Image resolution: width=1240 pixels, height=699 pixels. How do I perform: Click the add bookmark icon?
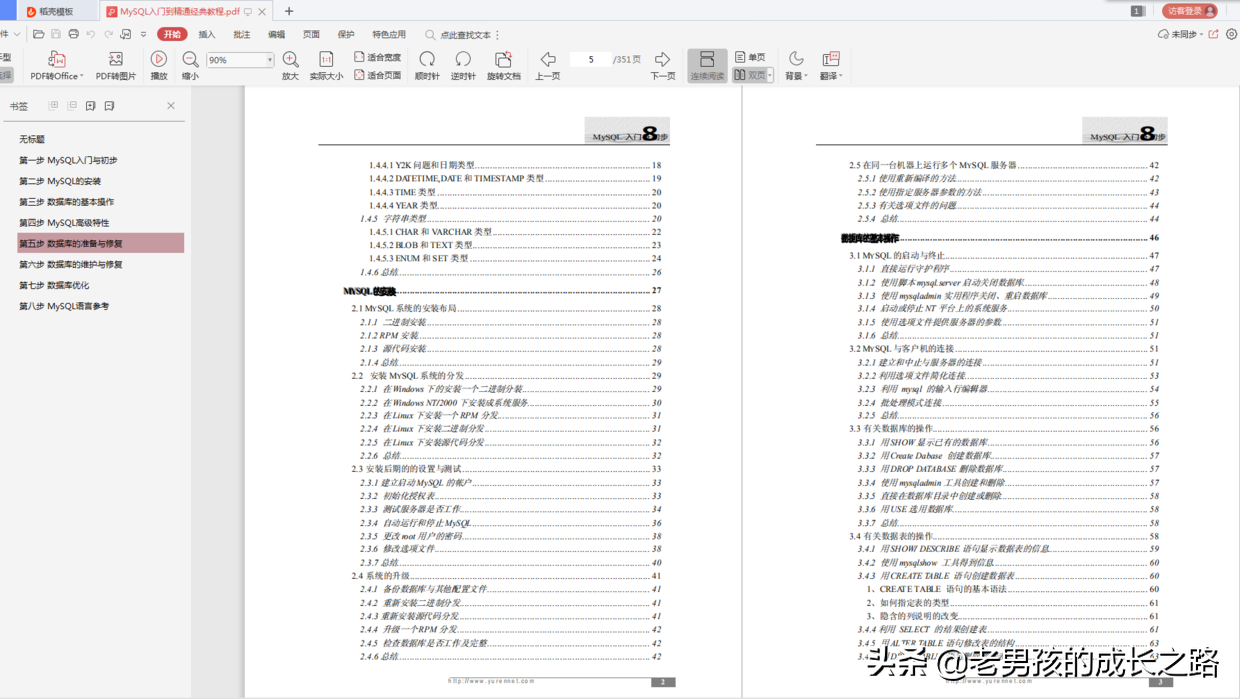pos(91,106)
